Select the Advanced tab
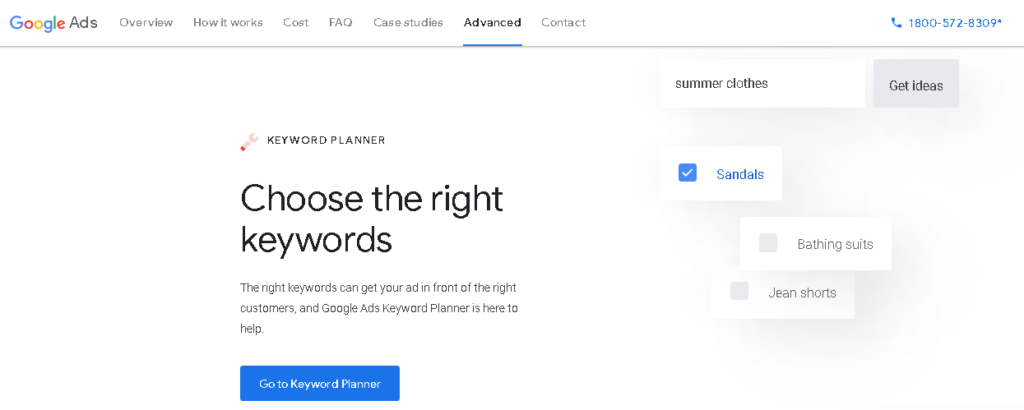This screenshot has height=410, width=1024. [x=492, y=22]
